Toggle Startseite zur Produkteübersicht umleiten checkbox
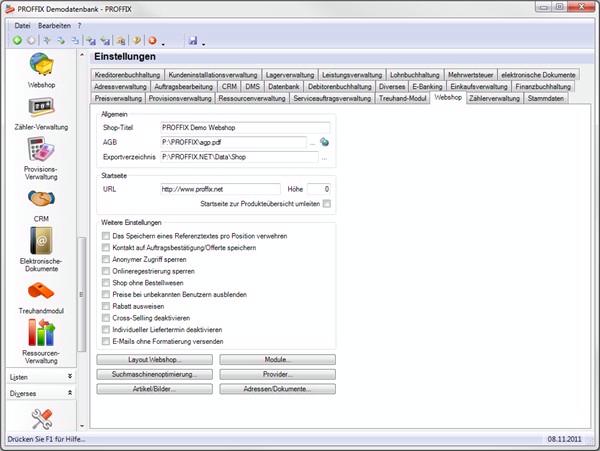The width and height of the screenshot is (600, 451). (326, 204)
